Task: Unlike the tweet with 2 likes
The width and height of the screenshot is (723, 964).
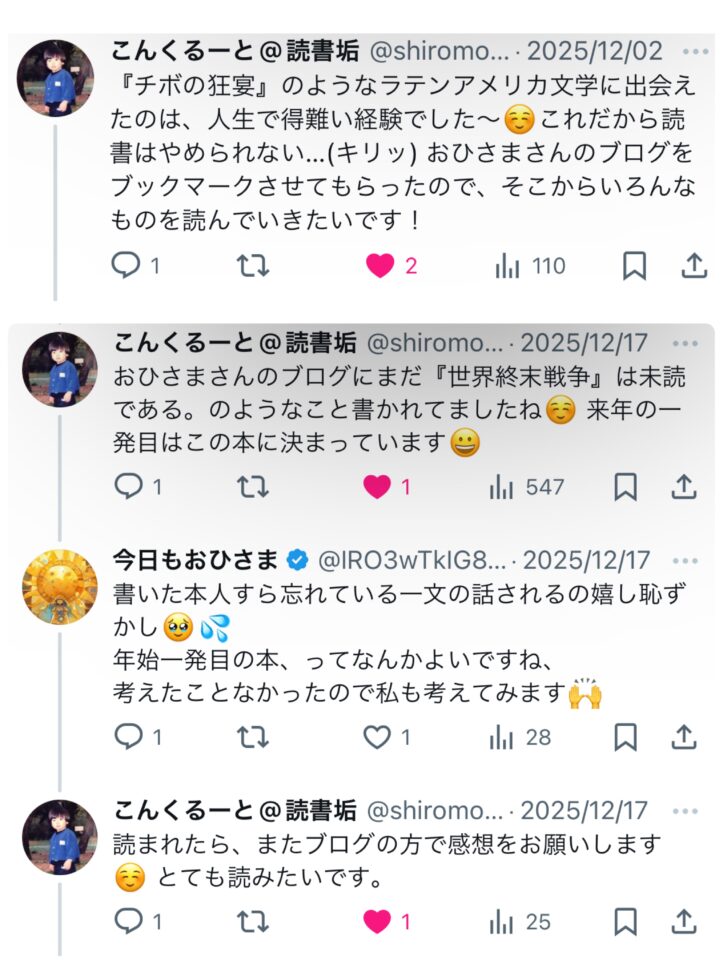Action: (x=380, y=266)
